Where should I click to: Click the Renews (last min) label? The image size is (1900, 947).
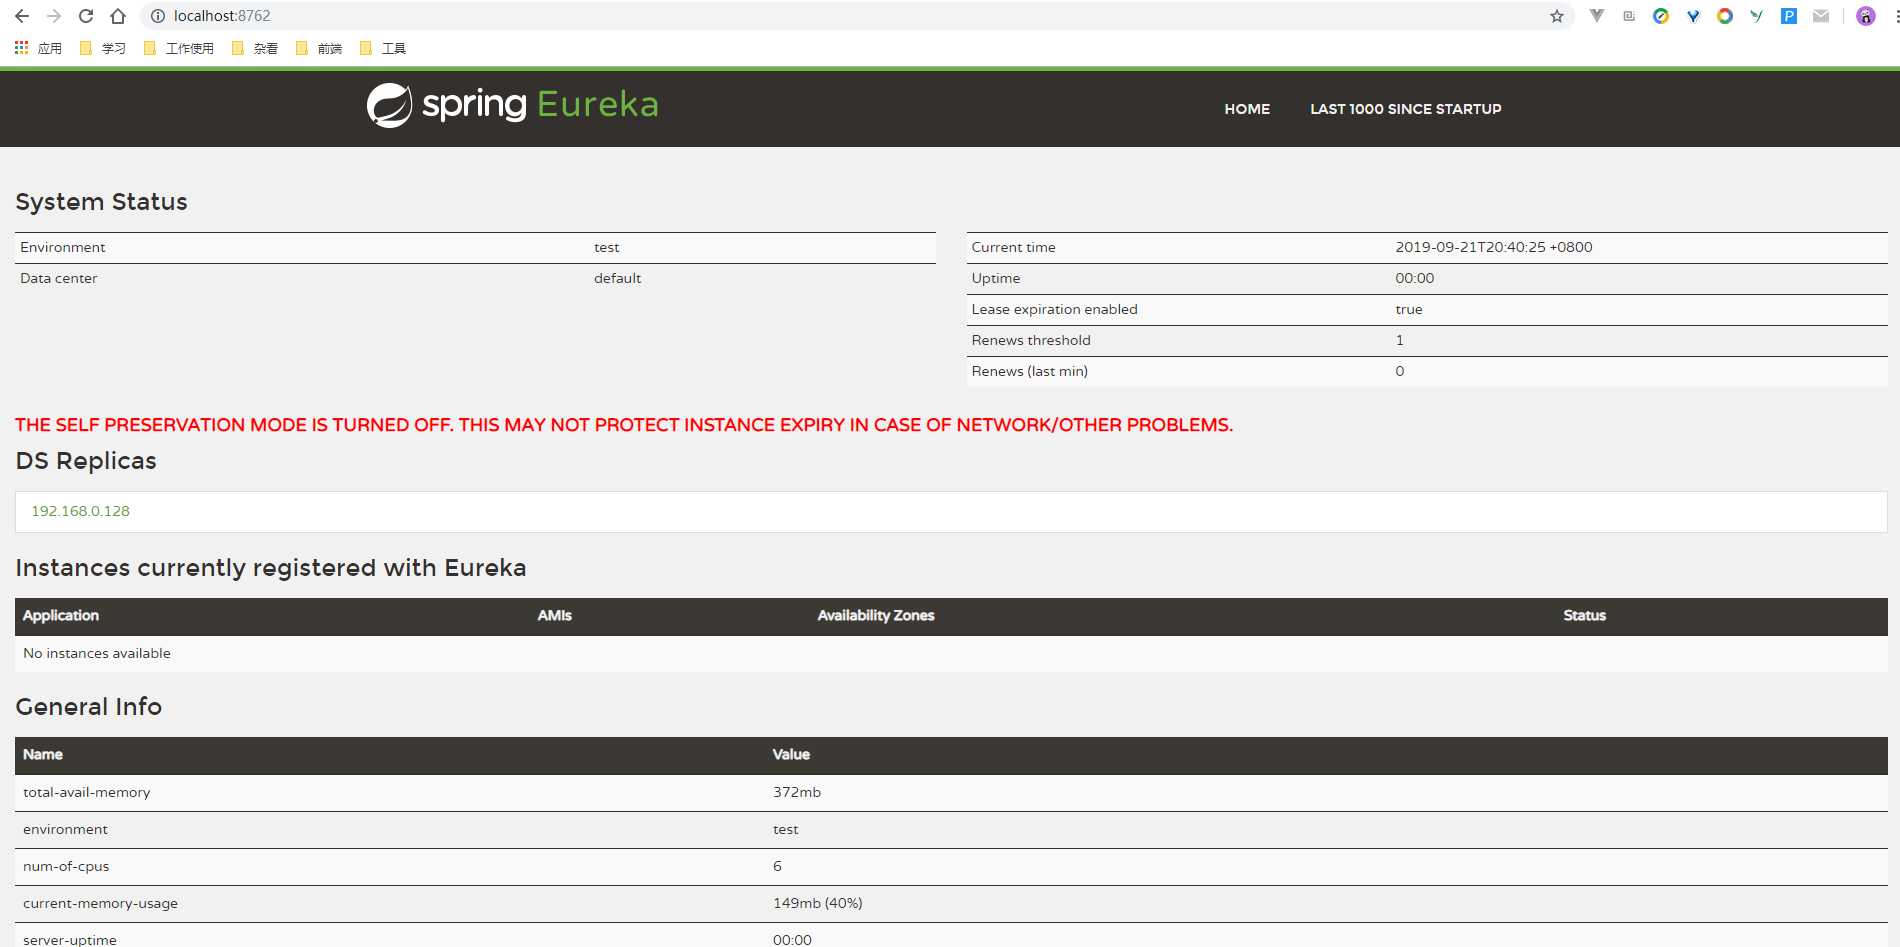[x=1030, y=371]
